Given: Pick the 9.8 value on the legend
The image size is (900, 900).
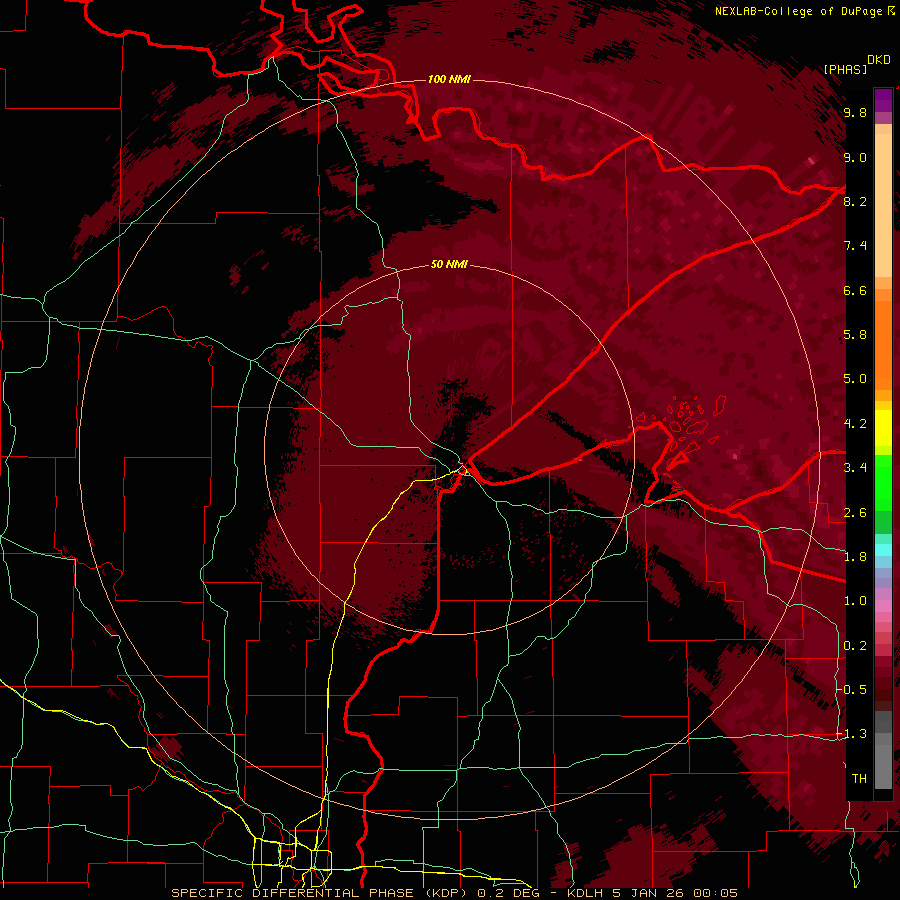Looking at the screenshot, I should pos(855,113).
